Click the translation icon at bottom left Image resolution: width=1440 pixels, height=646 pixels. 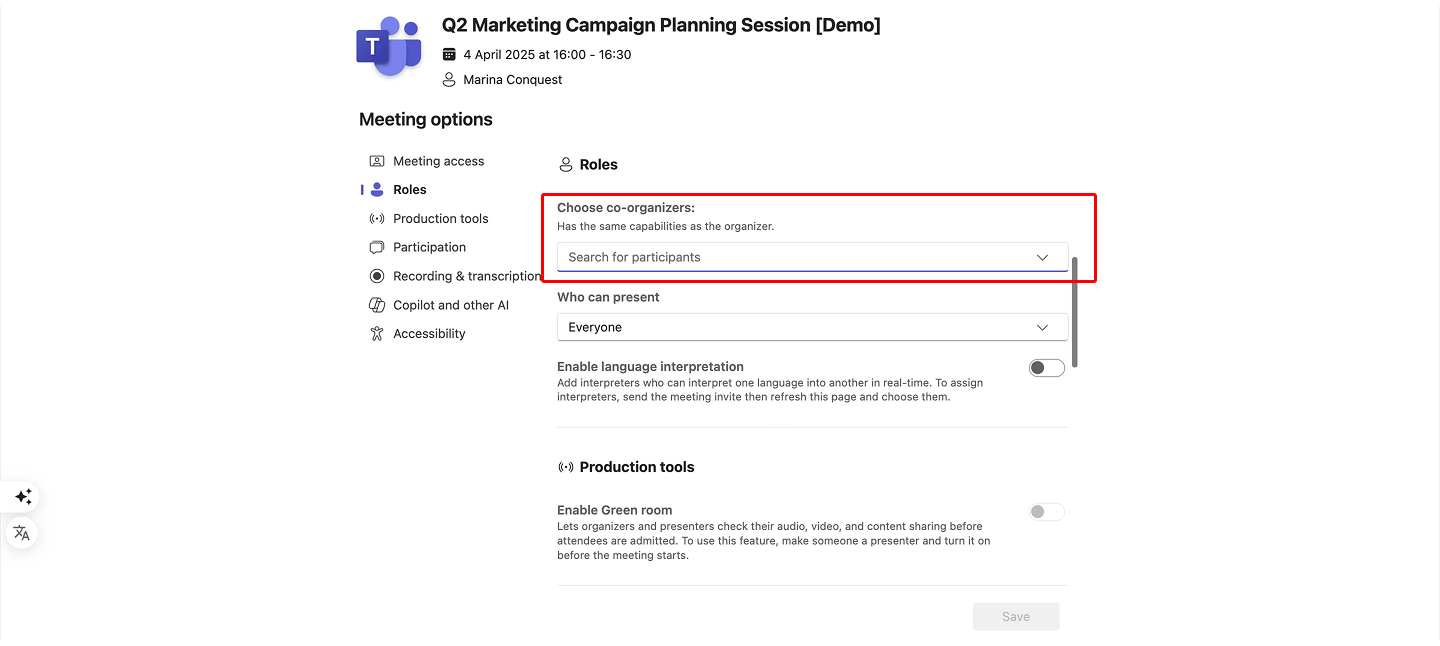[x=22, y=533]
